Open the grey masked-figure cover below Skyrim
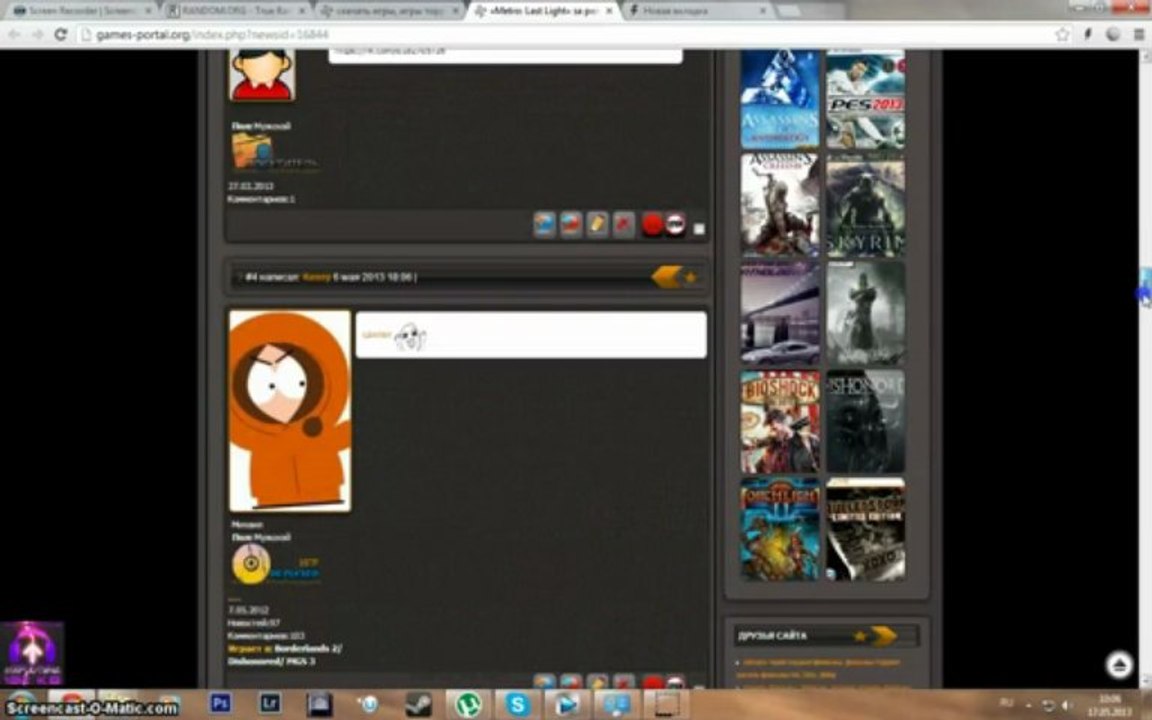 [865, 314]
